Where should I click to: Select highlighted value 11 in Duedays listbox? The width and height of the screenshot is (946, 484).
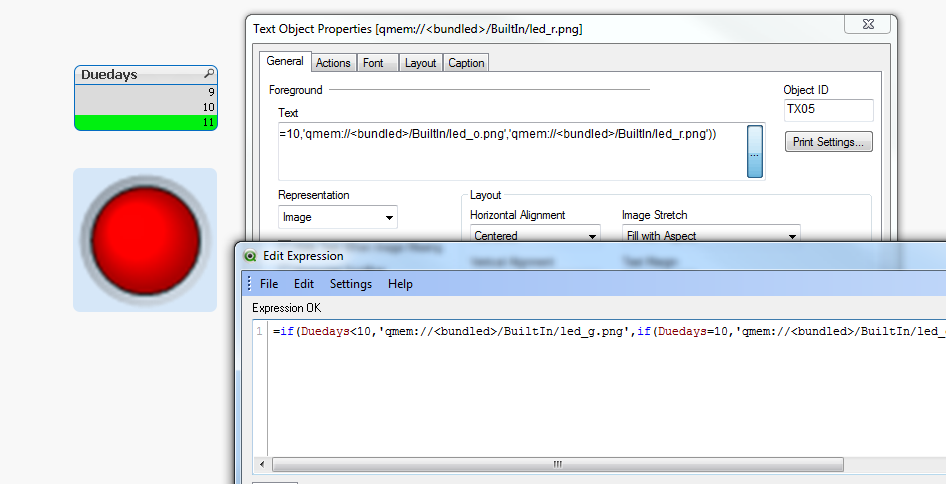tap(145, 122)
